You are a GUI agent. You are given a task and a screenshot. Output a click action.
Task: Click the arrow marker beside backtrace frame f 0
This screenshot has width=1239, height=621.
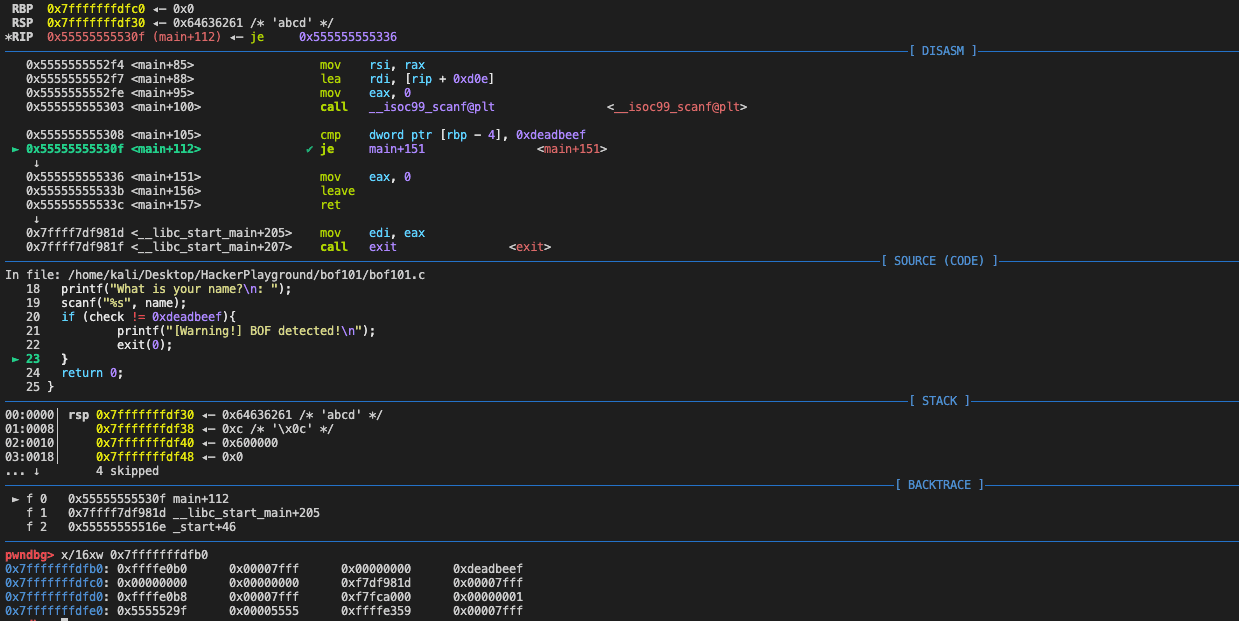click(x=15, y=499)
